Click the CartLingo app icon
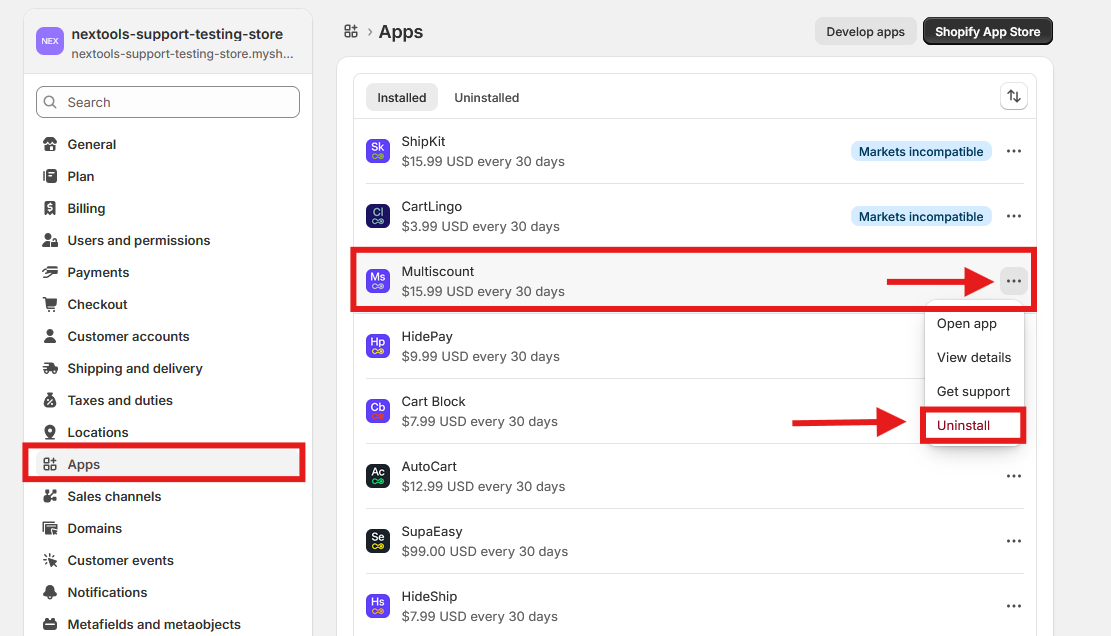 pyautogui.click(x=378, y=216)
